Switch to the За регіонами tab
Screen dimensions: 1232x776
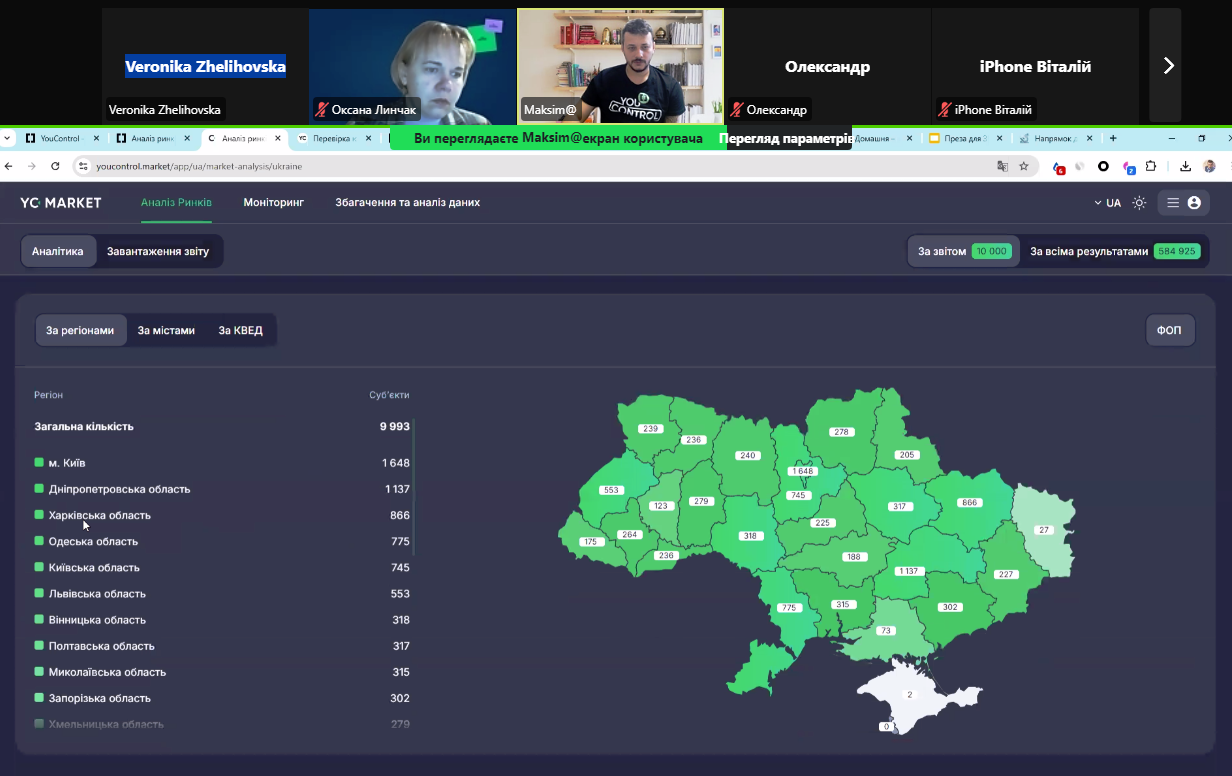(x=80, y=330)
